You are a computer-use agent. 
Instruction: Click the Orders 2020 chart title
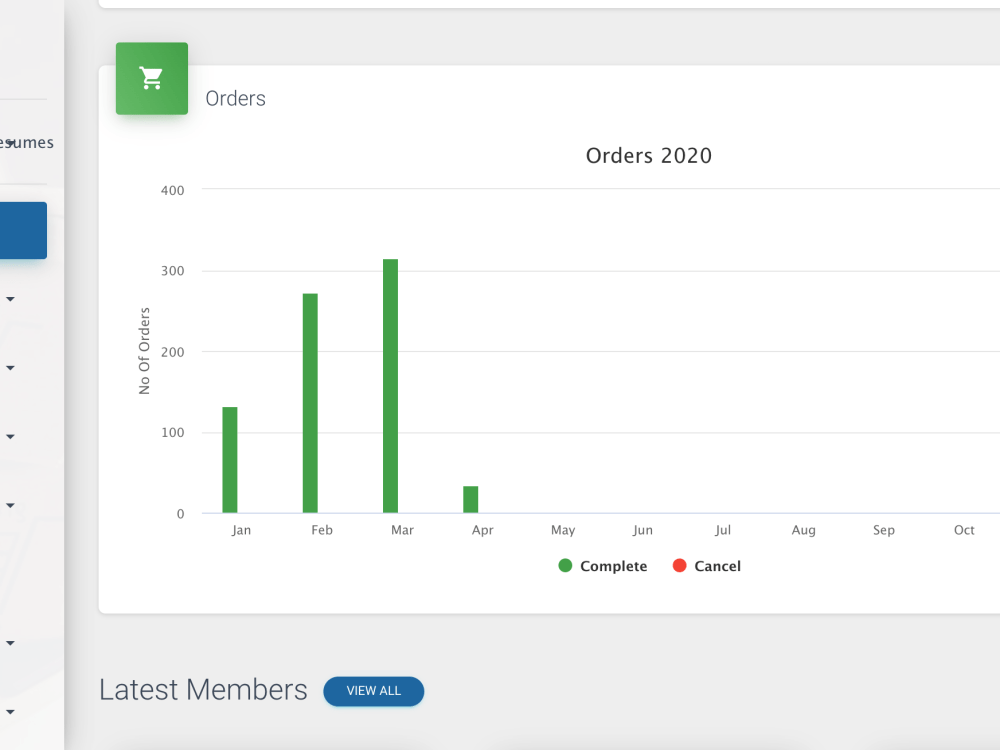pyautogui.click(x=649, y=156)
